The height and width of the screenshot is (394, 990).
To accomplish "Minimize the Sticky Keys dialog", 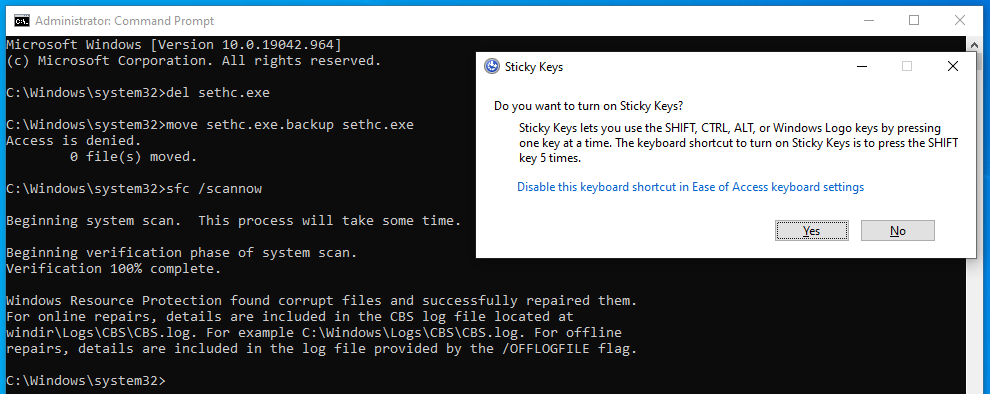I will pos(861,66).
